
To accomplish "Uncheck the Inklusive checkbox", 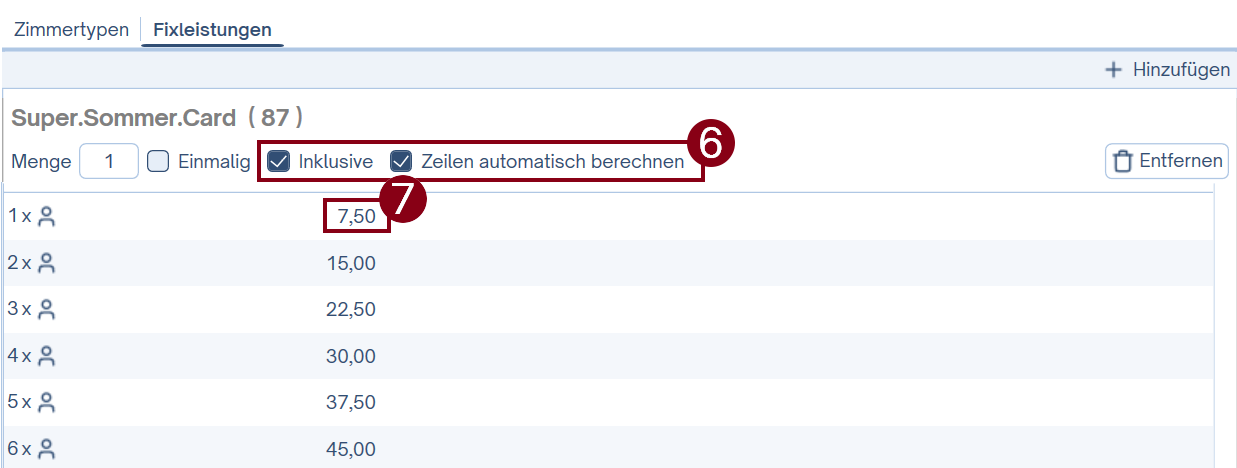I will (x=279, y=161).
